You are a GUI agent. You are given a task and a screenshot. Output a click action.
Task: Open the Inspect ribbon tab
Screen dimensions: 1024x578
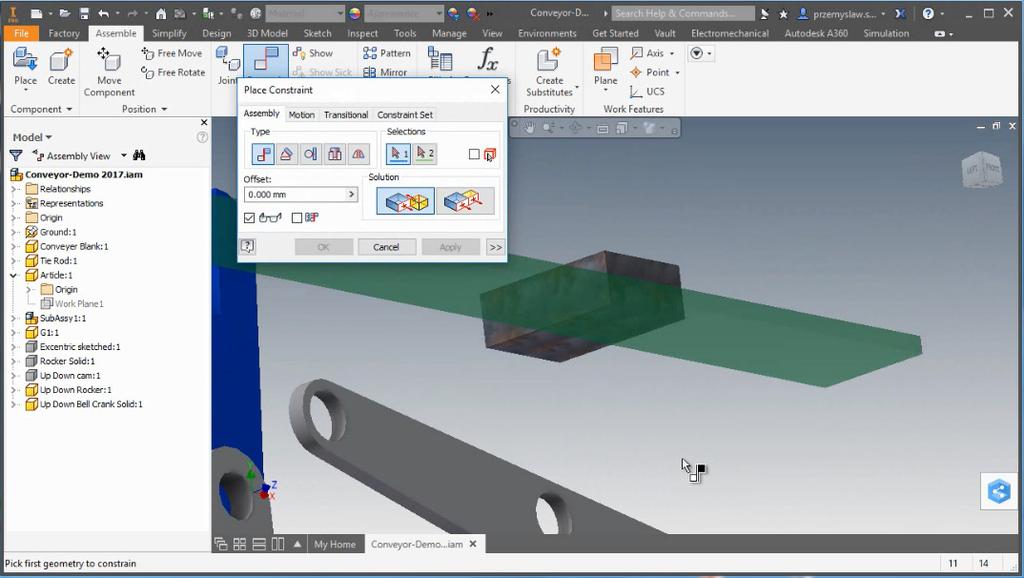362,33
